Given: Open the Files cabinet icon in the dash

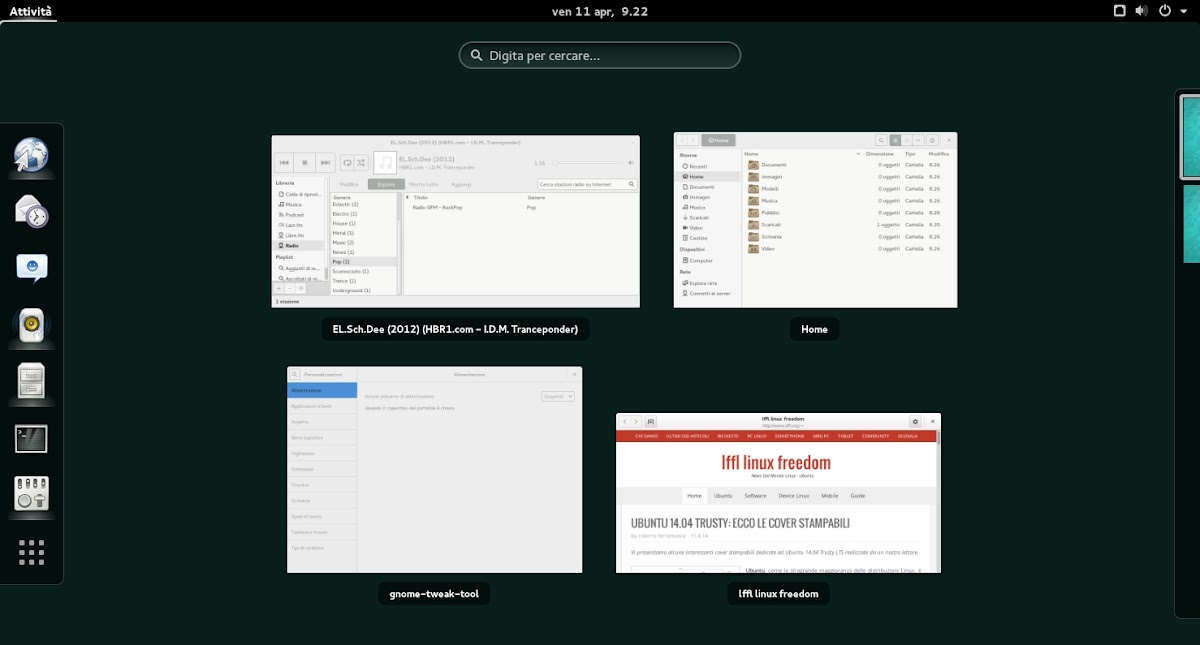Looking at the screenshot, I should 31,381.
